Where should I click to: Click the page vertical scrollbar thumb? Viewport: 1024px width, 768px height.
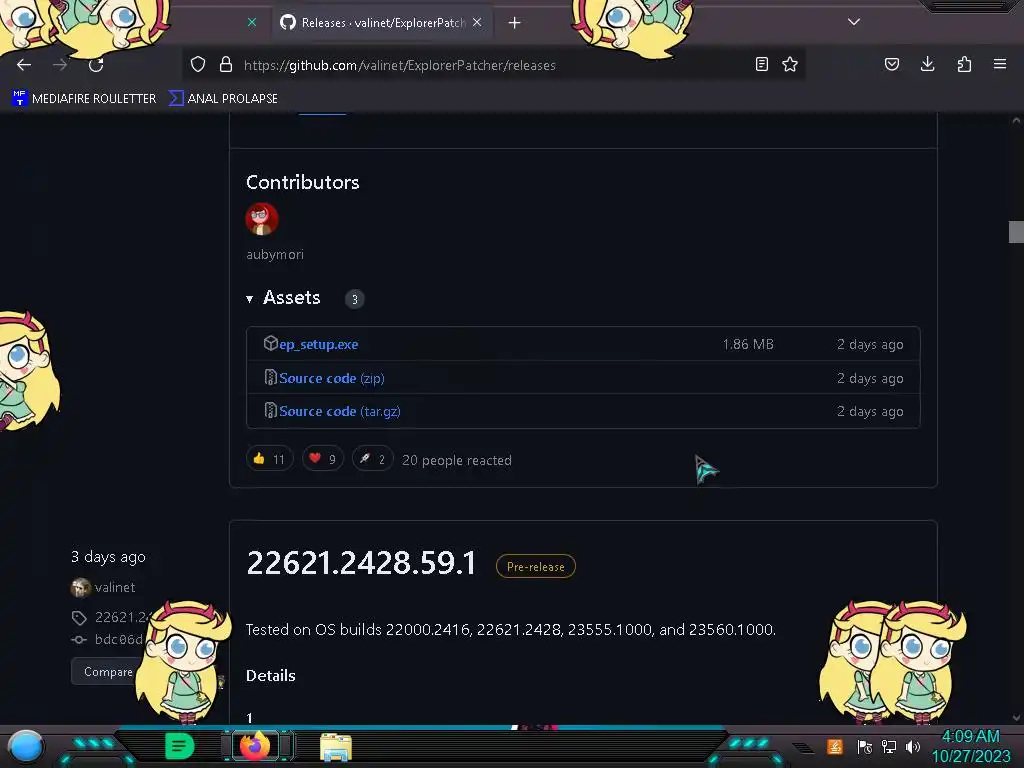[1016, 232]
